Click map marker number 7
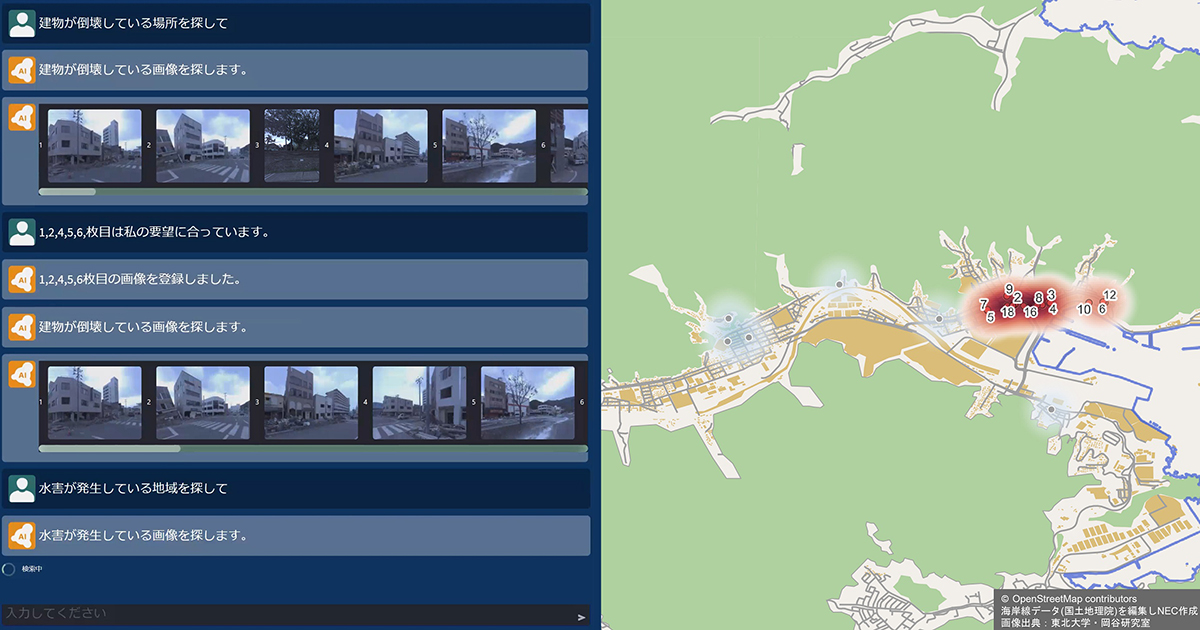The height and width of the screenshot is (630, 1200). point(984,304)
